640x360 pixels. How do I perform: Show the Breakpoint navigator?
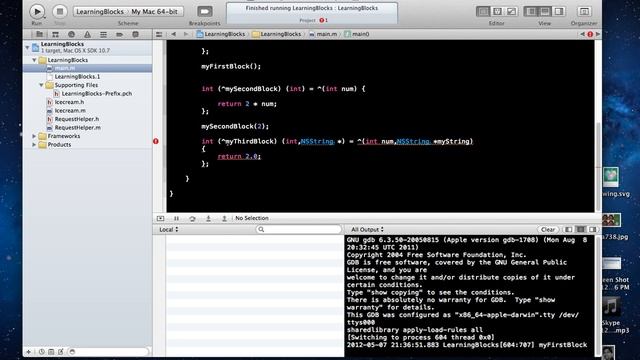(119, 34)
